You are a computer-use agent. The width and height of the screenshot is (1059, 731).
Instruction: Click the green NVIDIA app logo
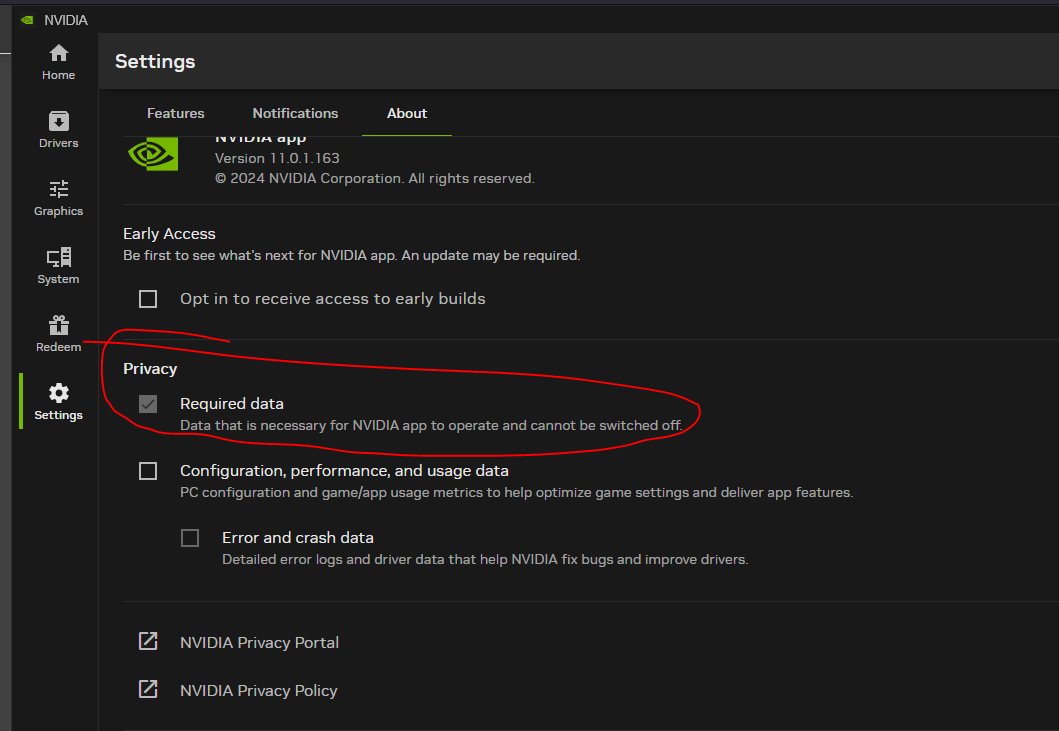[153, 154]
